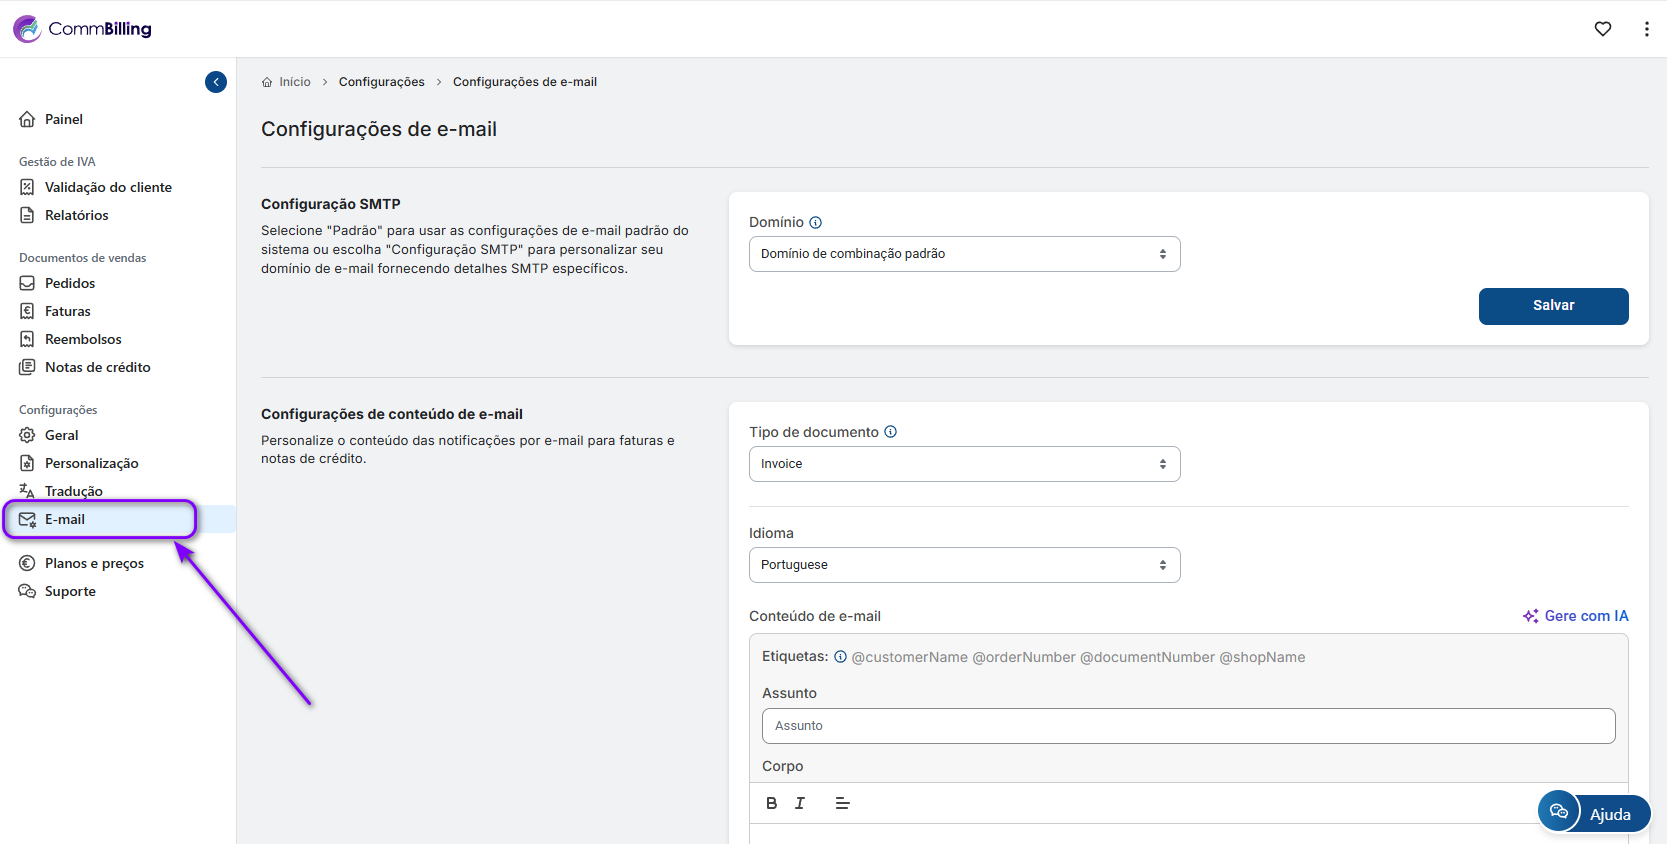Click the heart favorite icon
The image size is (1667, 844).
coord(1603,29)
